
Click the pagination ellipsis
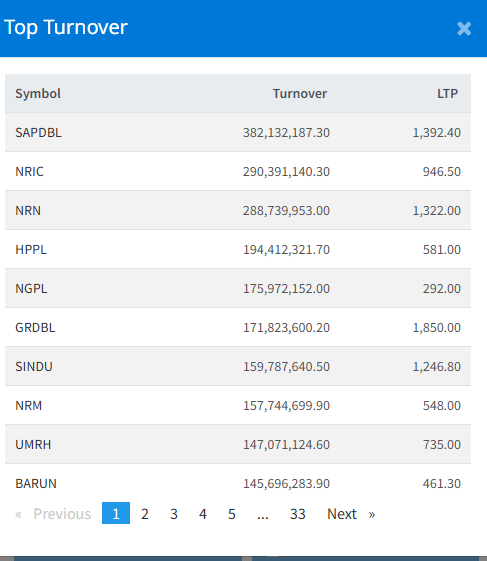263,514
